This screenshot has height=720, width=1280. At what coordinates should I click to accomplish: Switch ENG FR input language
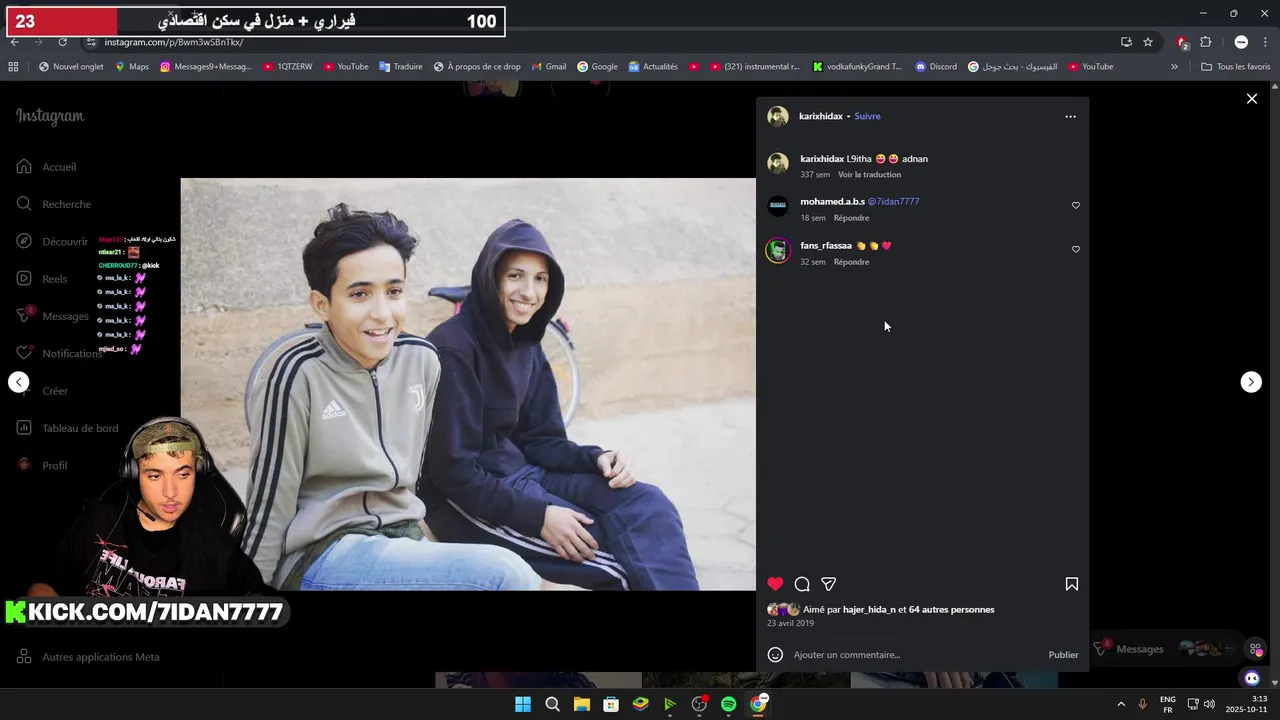click(x=1167, y=704)
